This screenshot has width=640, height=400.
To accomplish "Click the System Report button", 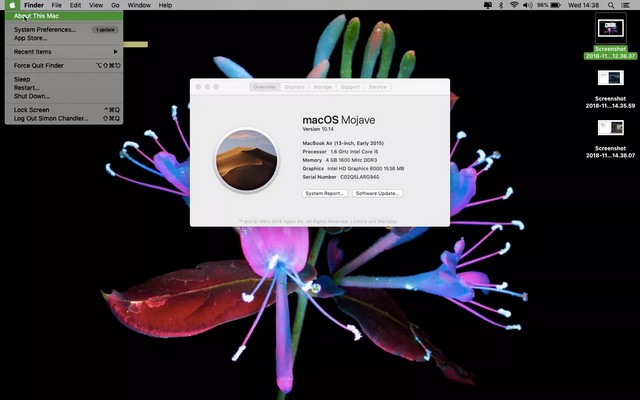I will (x=325, y=193).
